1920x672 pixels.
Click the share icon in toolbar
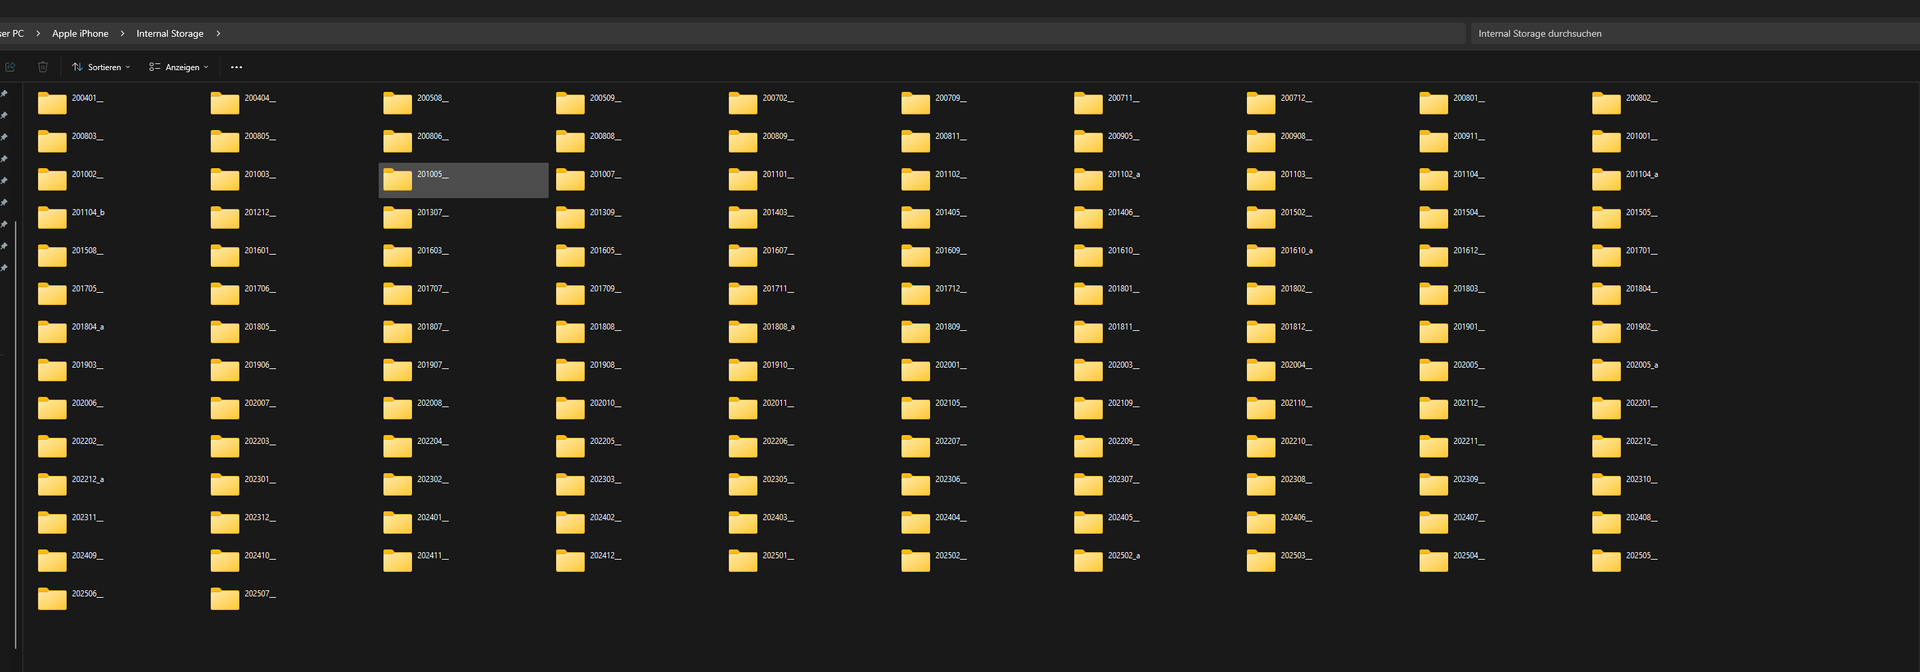[10, 67]
